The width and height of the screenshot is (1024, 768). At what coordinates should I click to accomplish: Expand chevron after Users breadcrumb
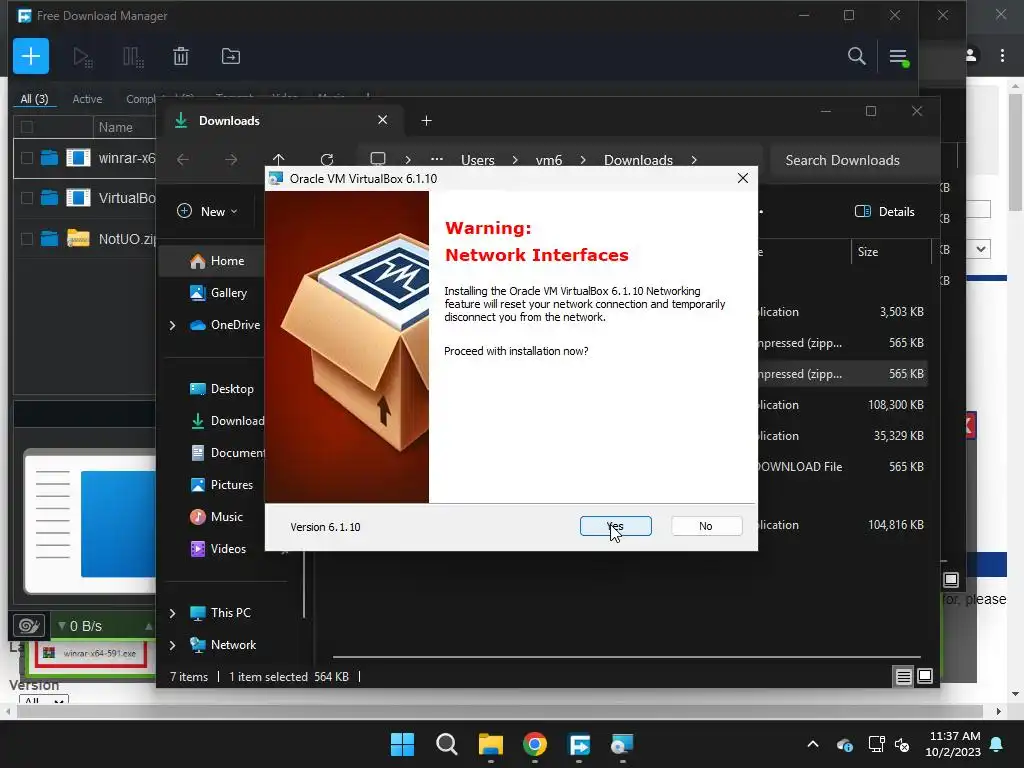[x=515, y=160]
